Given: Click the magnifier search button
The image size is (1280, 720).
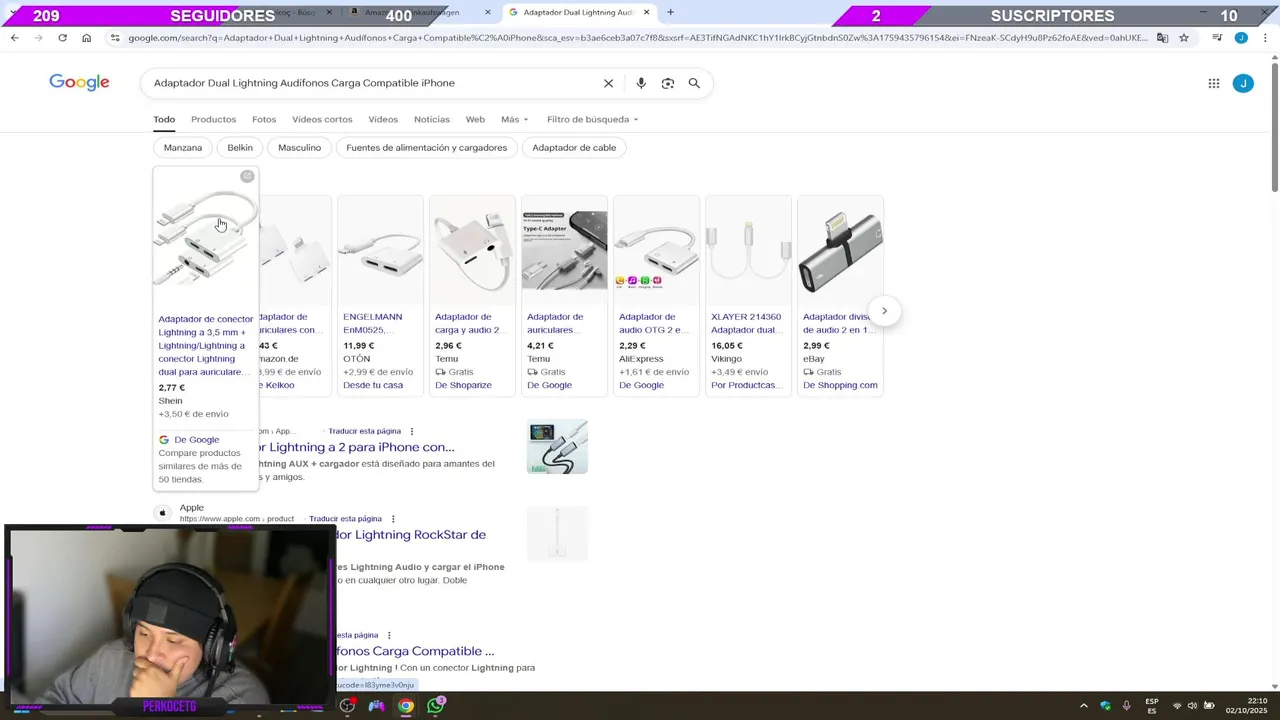Looking at the screenshot, I should coord(694,83).
